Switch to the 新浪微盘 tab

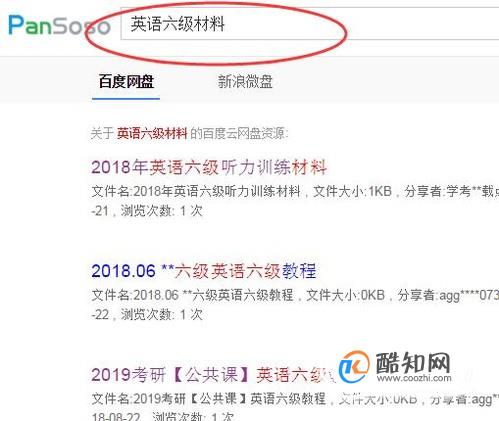pyautogui.click(x=245, y=82)
